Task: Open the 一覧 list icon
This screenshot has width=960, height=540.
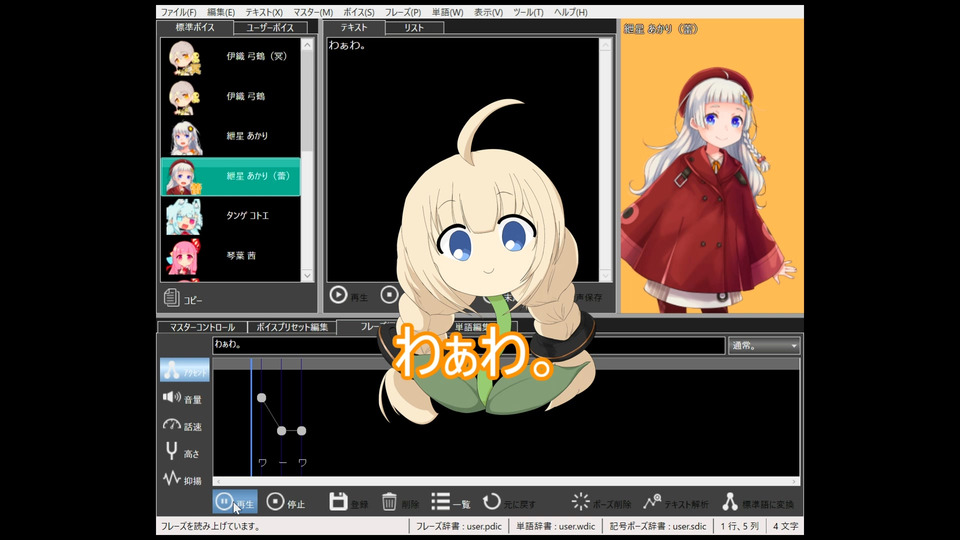Action: click(440, 501)
